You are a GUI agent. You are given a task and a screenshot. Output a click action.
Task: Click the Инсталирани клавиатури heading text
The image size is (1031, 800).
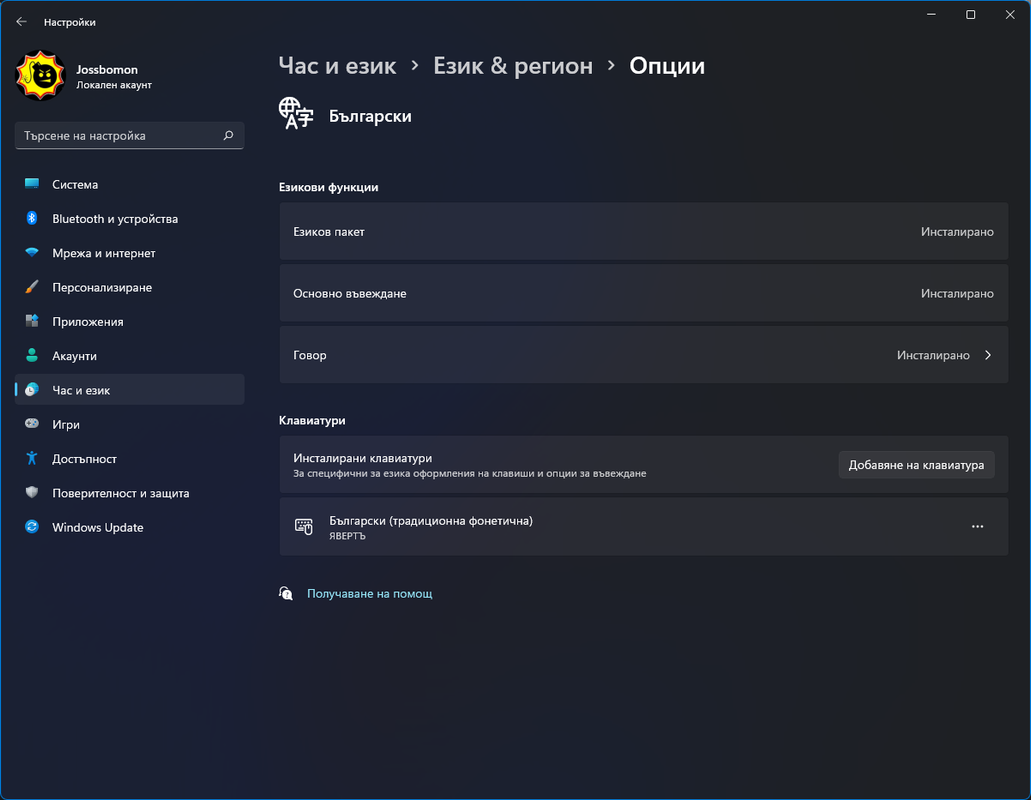pyautogui.click(x=362, y=458)
